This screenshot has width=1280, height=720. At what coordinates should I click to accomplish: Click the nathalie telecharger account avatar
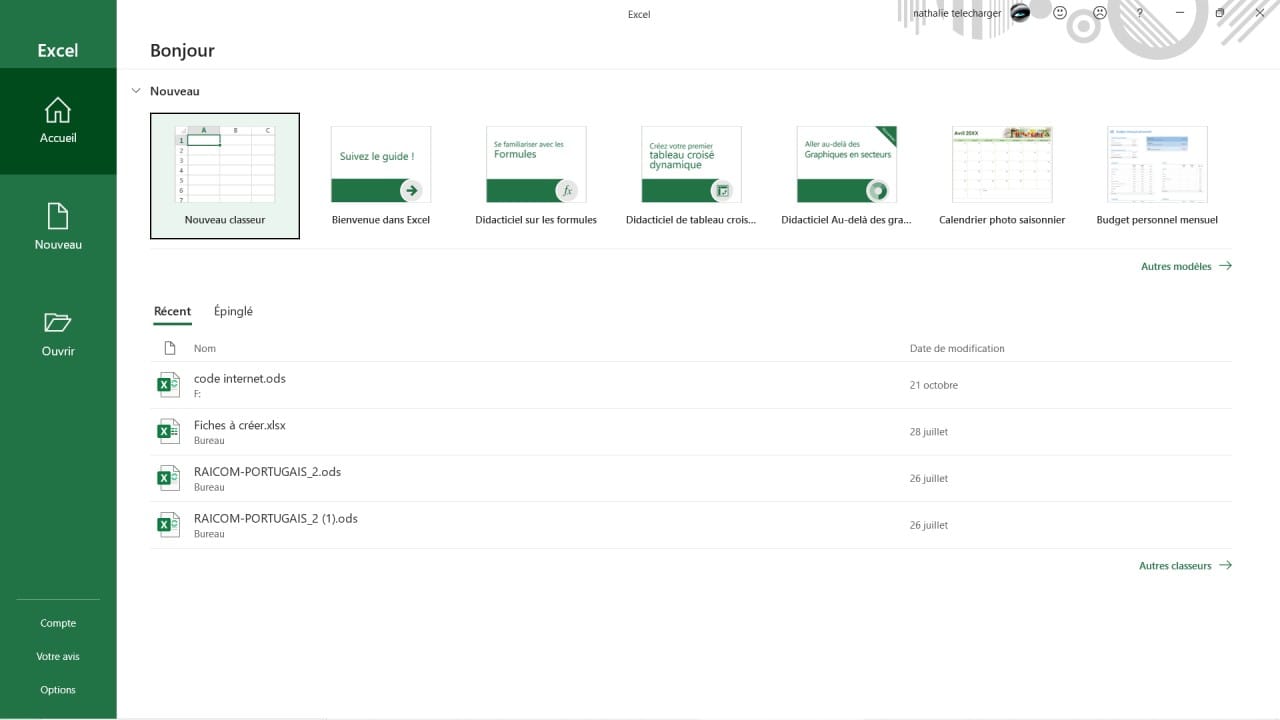1021,13
